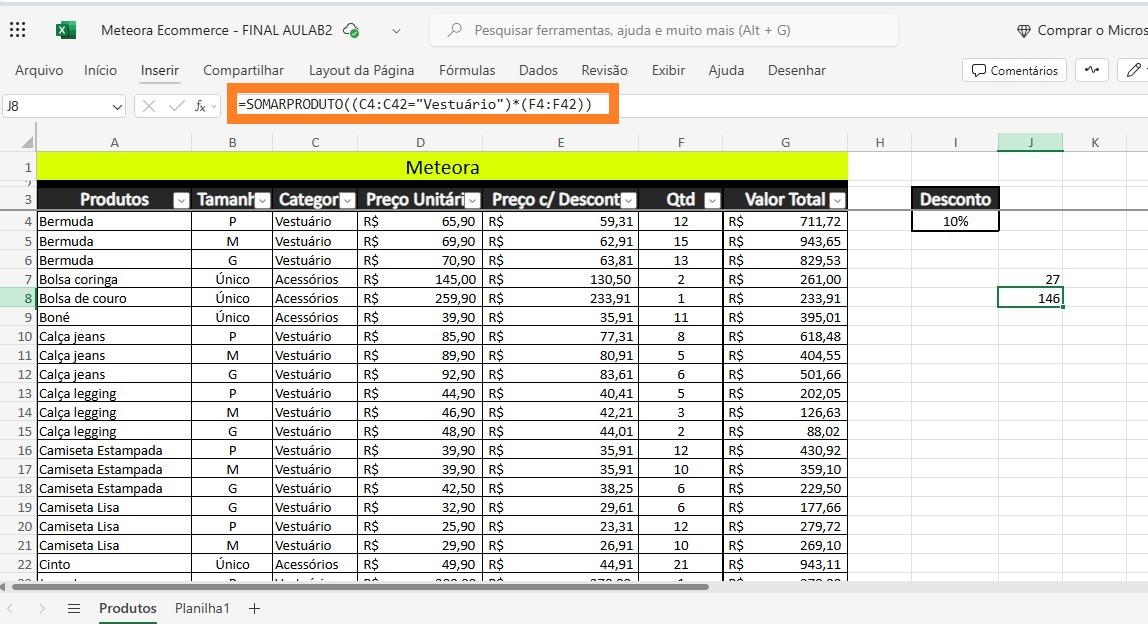Screen dimensions: 1148x624
Task: Open the Preço c/ Desconto filter dropdown
Action: [629, 200]
